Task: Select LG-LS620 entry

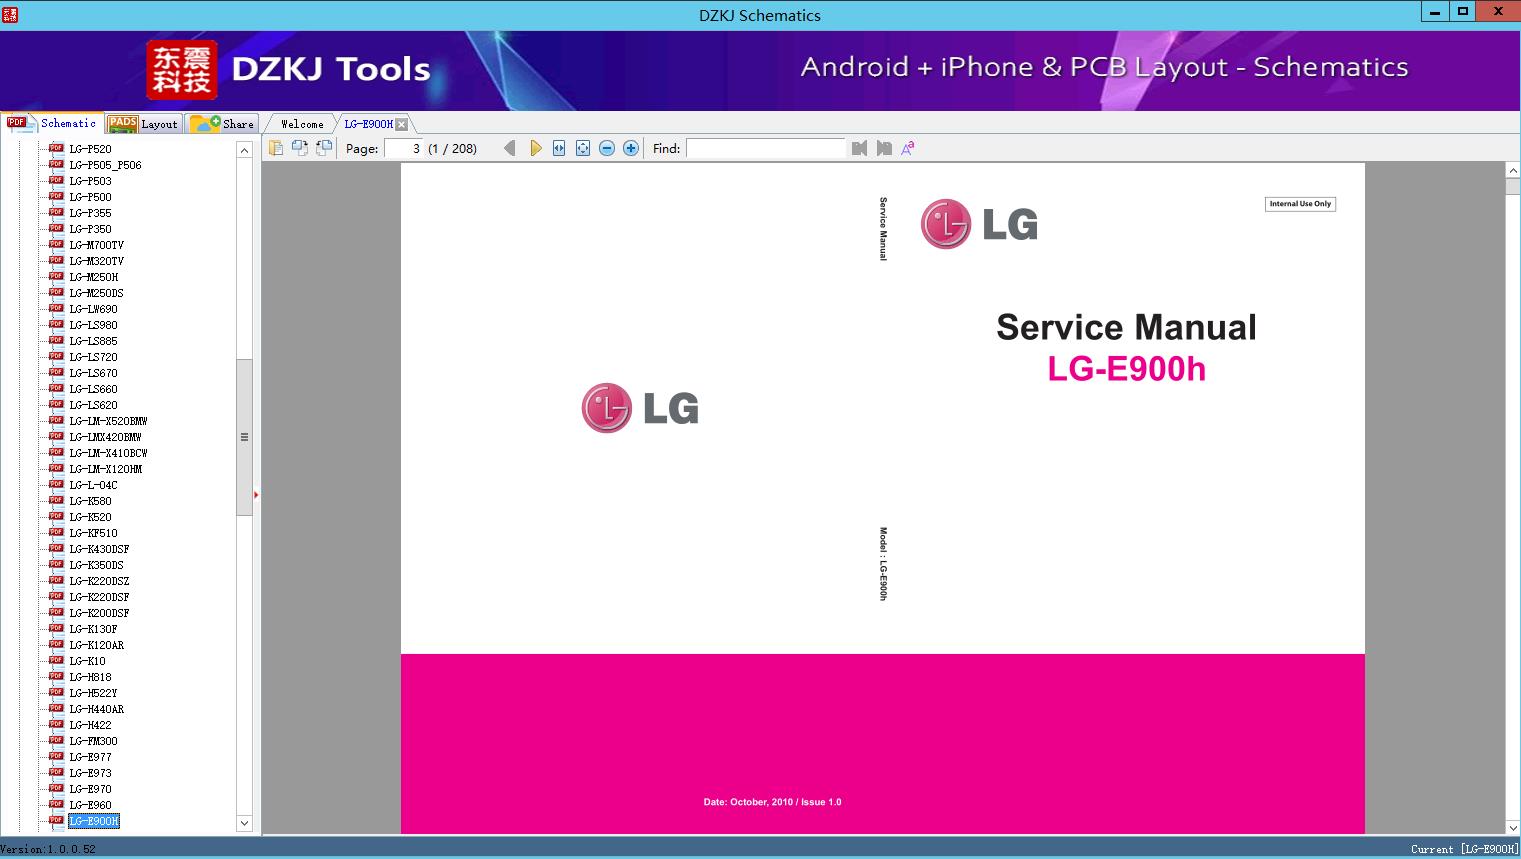Action: tap(93, 405)
